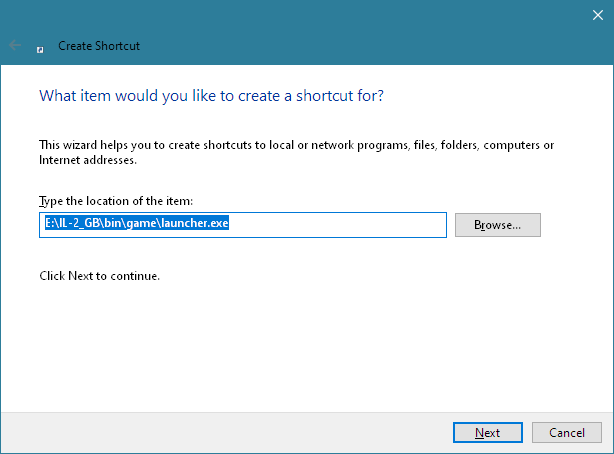
Task: Click the "What item would you like" heading
Action: tap(211, 96)
